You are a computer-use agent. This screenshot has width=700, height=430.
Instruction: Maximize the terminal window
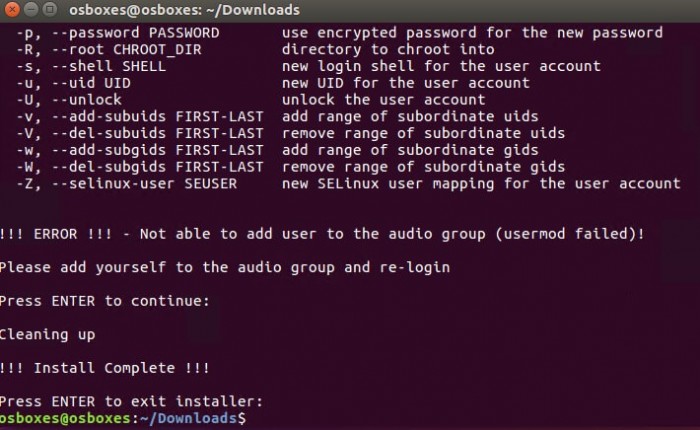[x=50, y=9]
